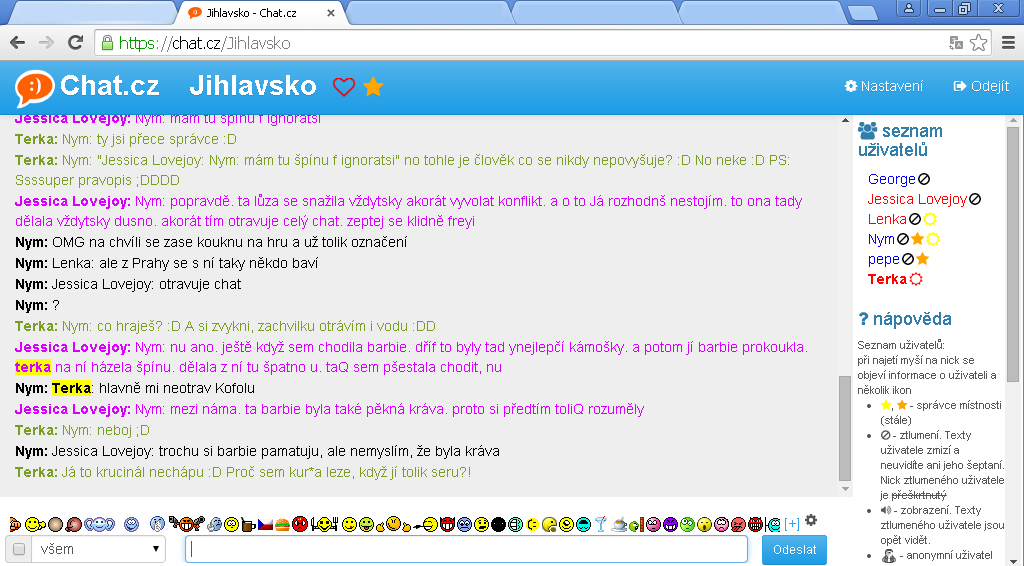
Task: Mute Jessica Lovejoy using the block icon
Action: (x=975, y=199)
